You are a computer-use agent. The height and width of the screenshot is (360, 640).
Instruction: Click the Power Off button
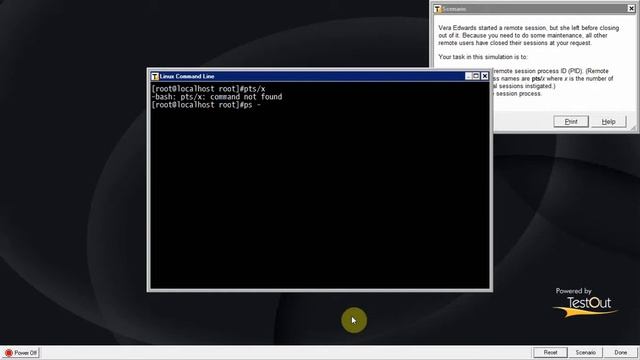[x=21, y=353]
